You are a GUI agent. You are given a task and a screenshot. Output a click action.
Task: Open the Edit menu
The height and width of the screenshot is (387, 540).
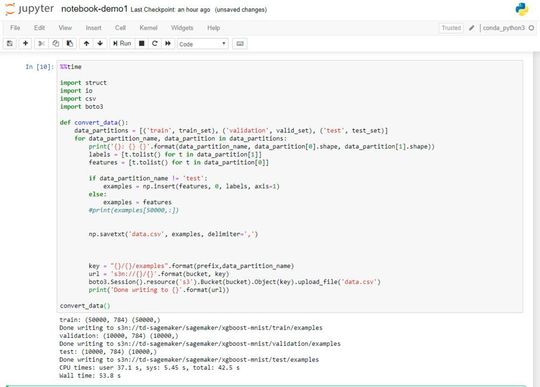(x=39, y=28)
